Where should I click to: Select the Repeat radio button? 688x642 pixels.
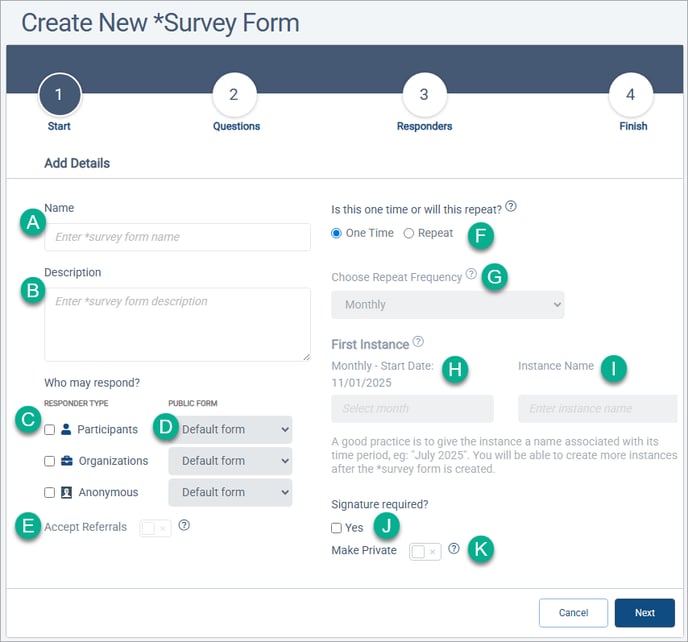click(408, 233)
